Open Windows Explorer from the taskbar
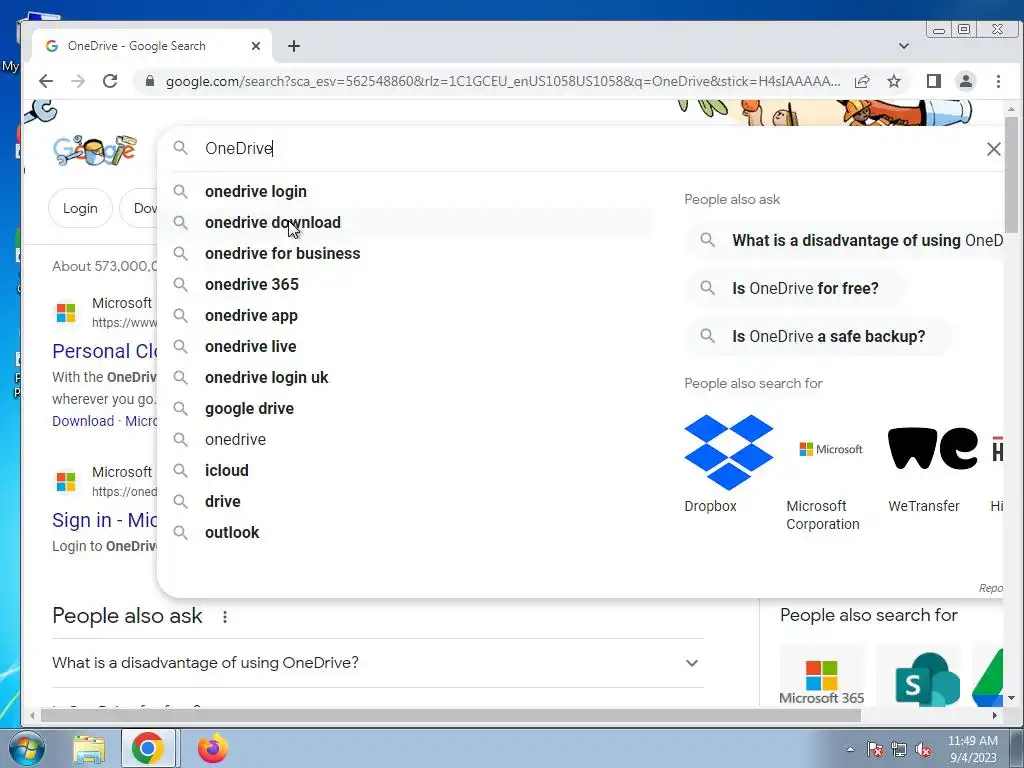Screen dimensions: 1024x768 tap(89, 748)
